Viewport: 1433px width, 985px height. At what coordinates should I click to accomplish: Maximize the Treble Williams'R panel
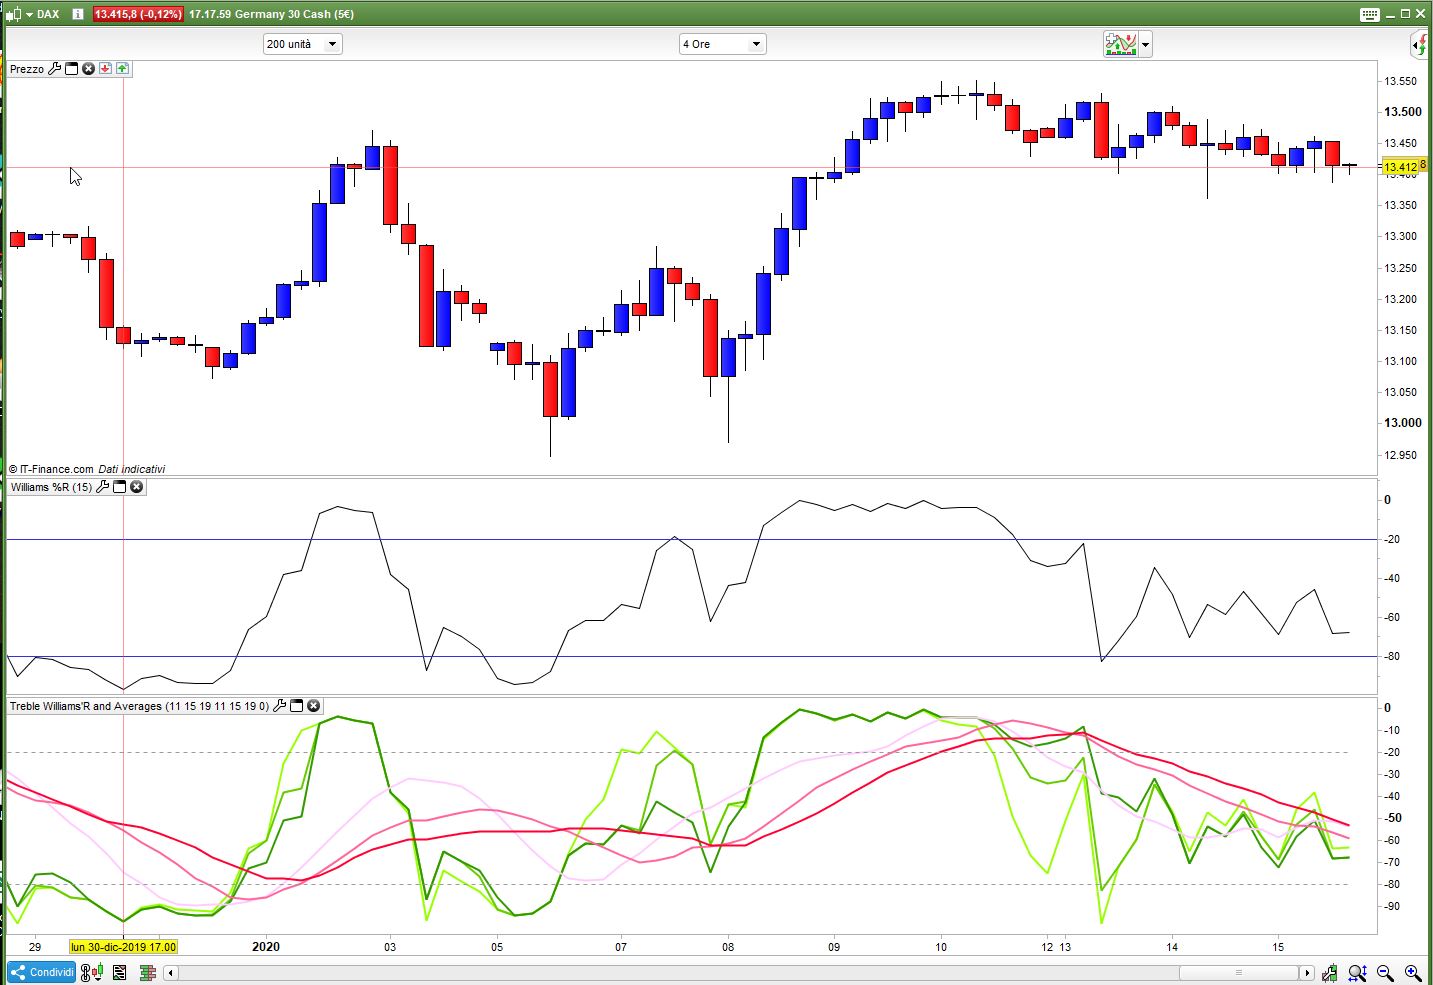point(296,706)
